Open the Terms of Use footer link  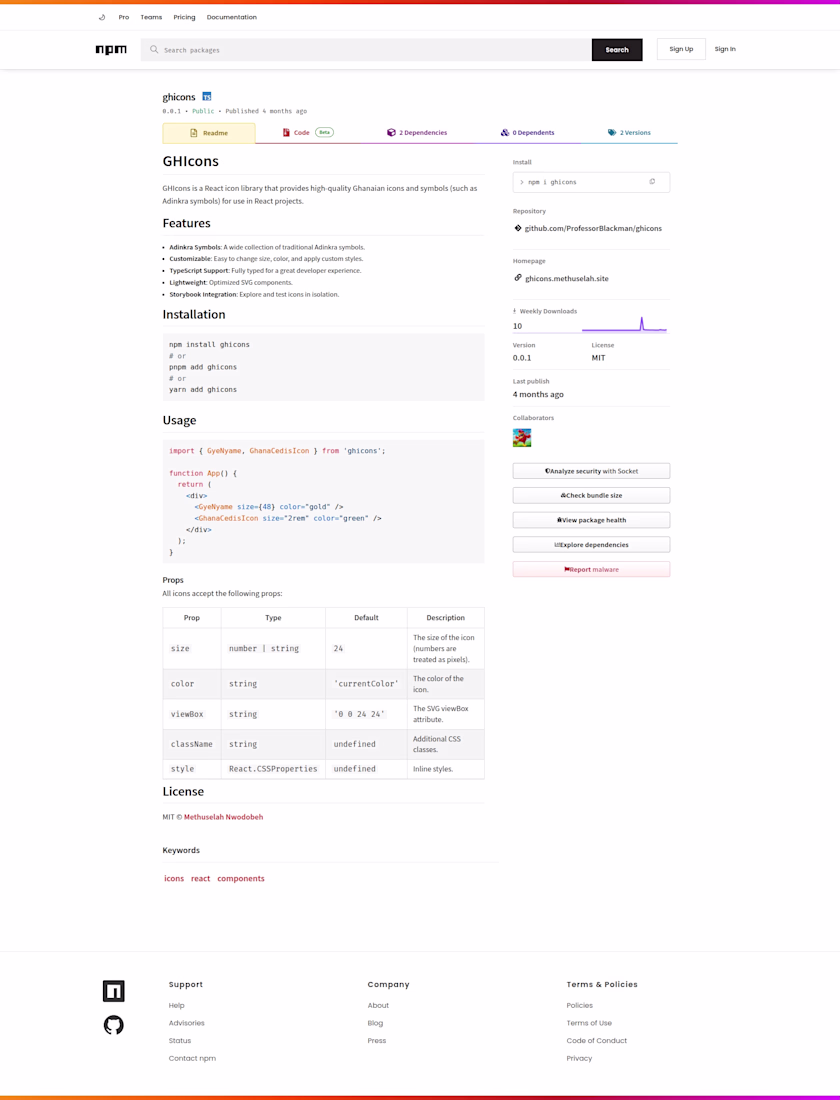pos(589,1023)
